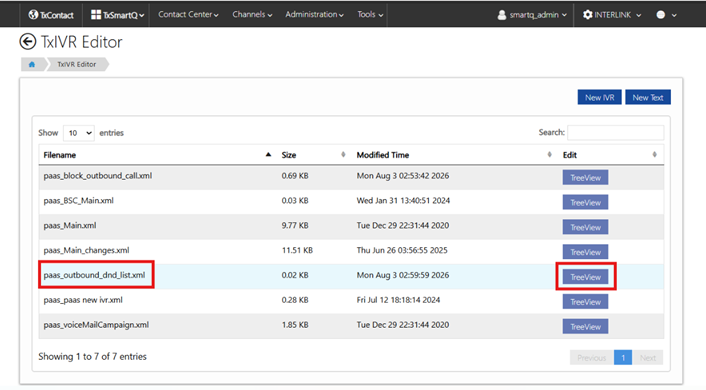Click the 0.69 KB size cell
This screenshot has height=390, width=706.
tap(295, 176)
